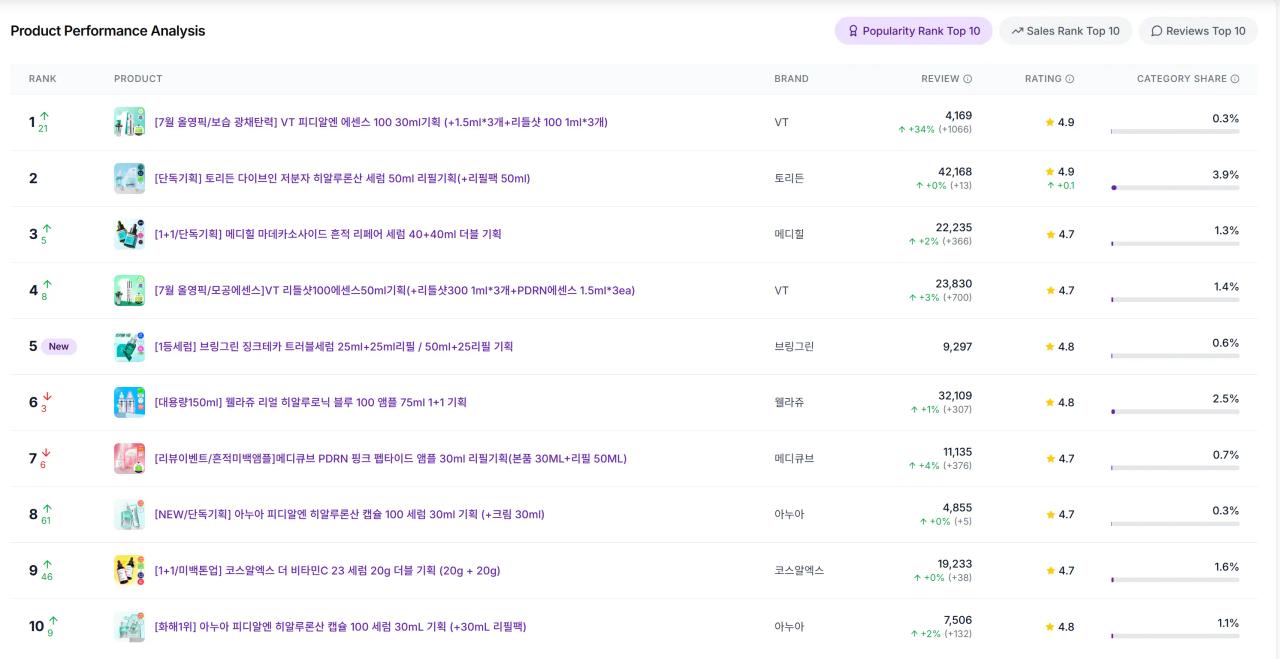
Task: Click review count 32,109
Action: [955, 396]
